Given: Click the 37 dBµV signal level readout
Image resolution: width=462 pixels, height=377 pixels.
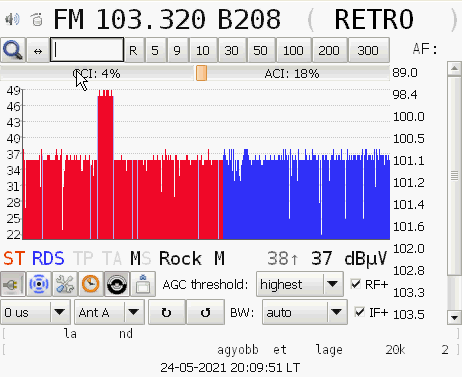Looking at the screenshot, I should [349, 258].
